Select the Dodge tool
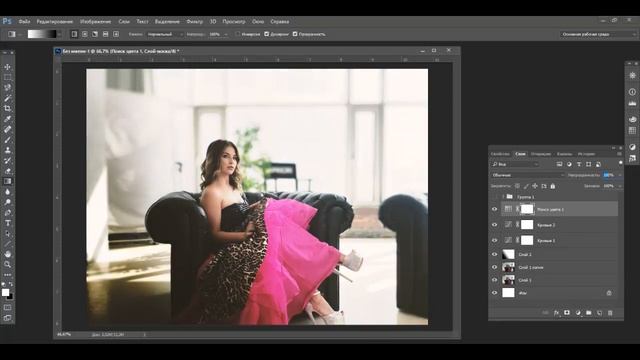 pos(7,202)
